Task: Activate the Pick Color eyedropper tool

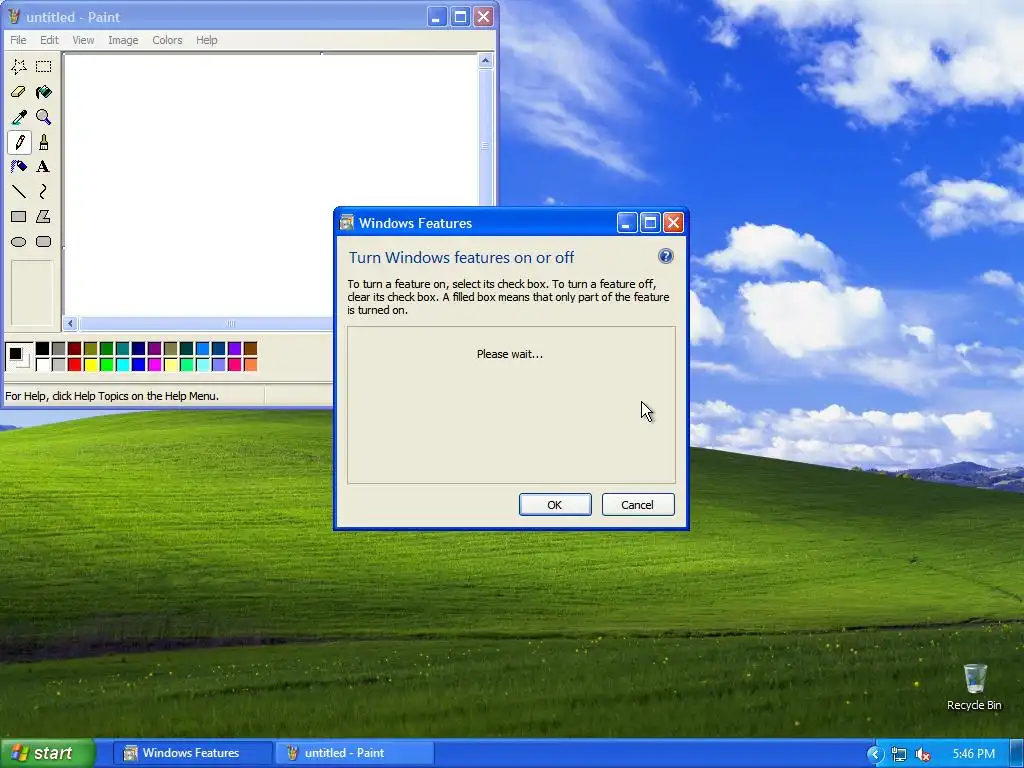Action: tap(18, 117)
